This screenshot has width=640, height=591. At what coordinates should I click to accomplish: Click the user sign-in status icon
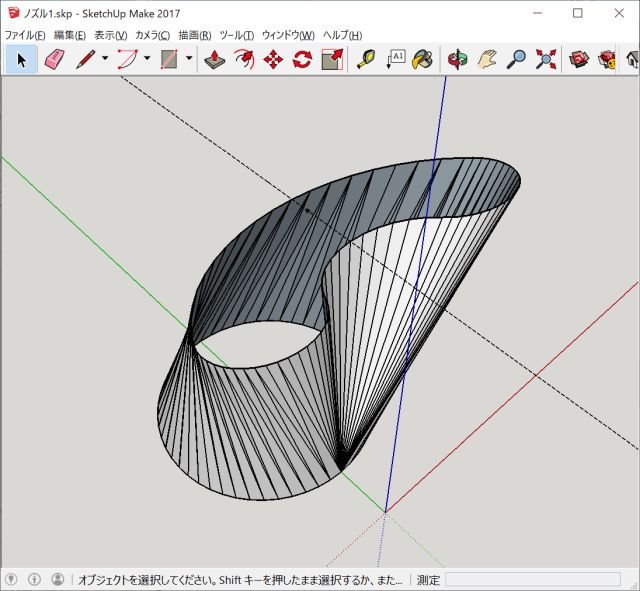point(57,580)
